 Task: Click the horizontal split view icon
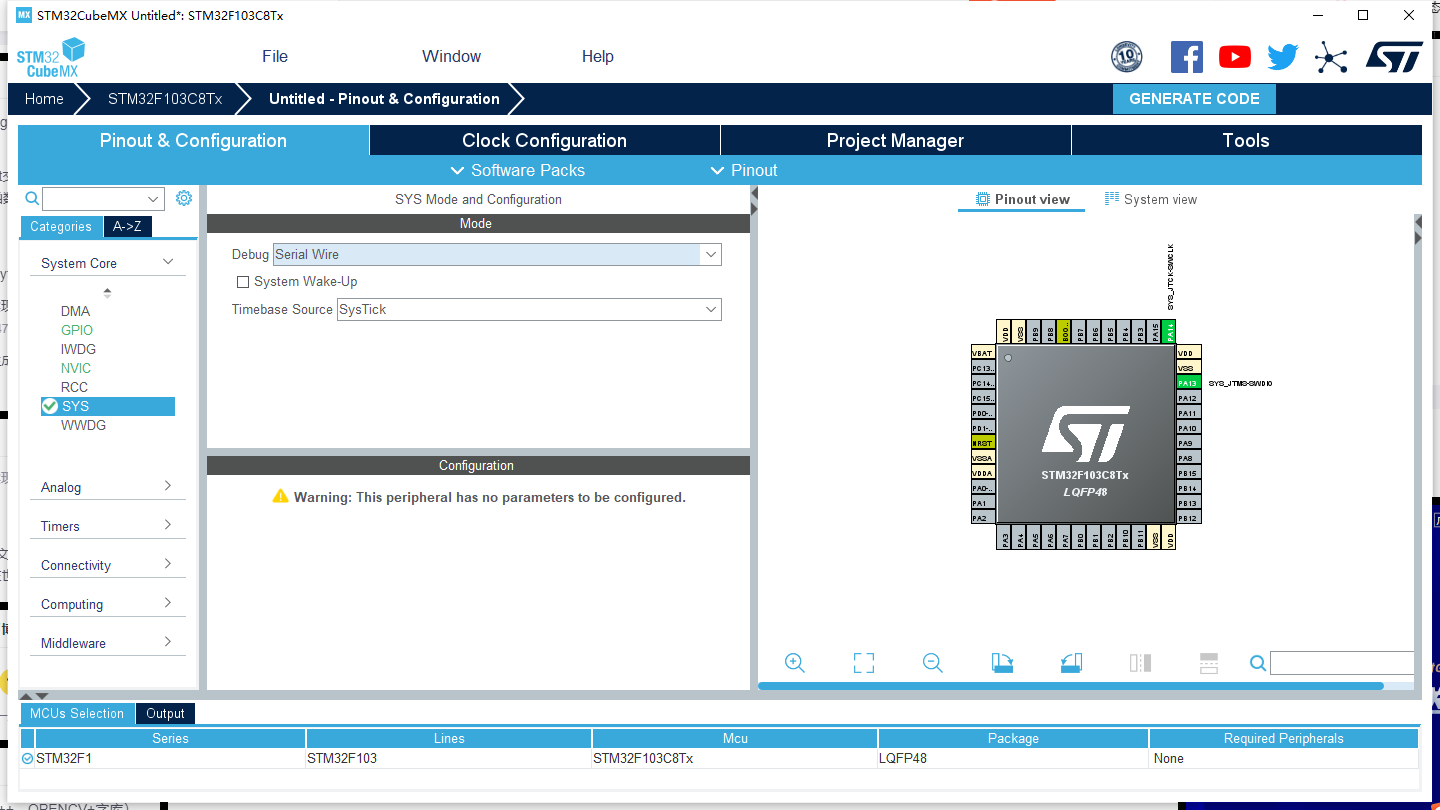click(1209, 663)
